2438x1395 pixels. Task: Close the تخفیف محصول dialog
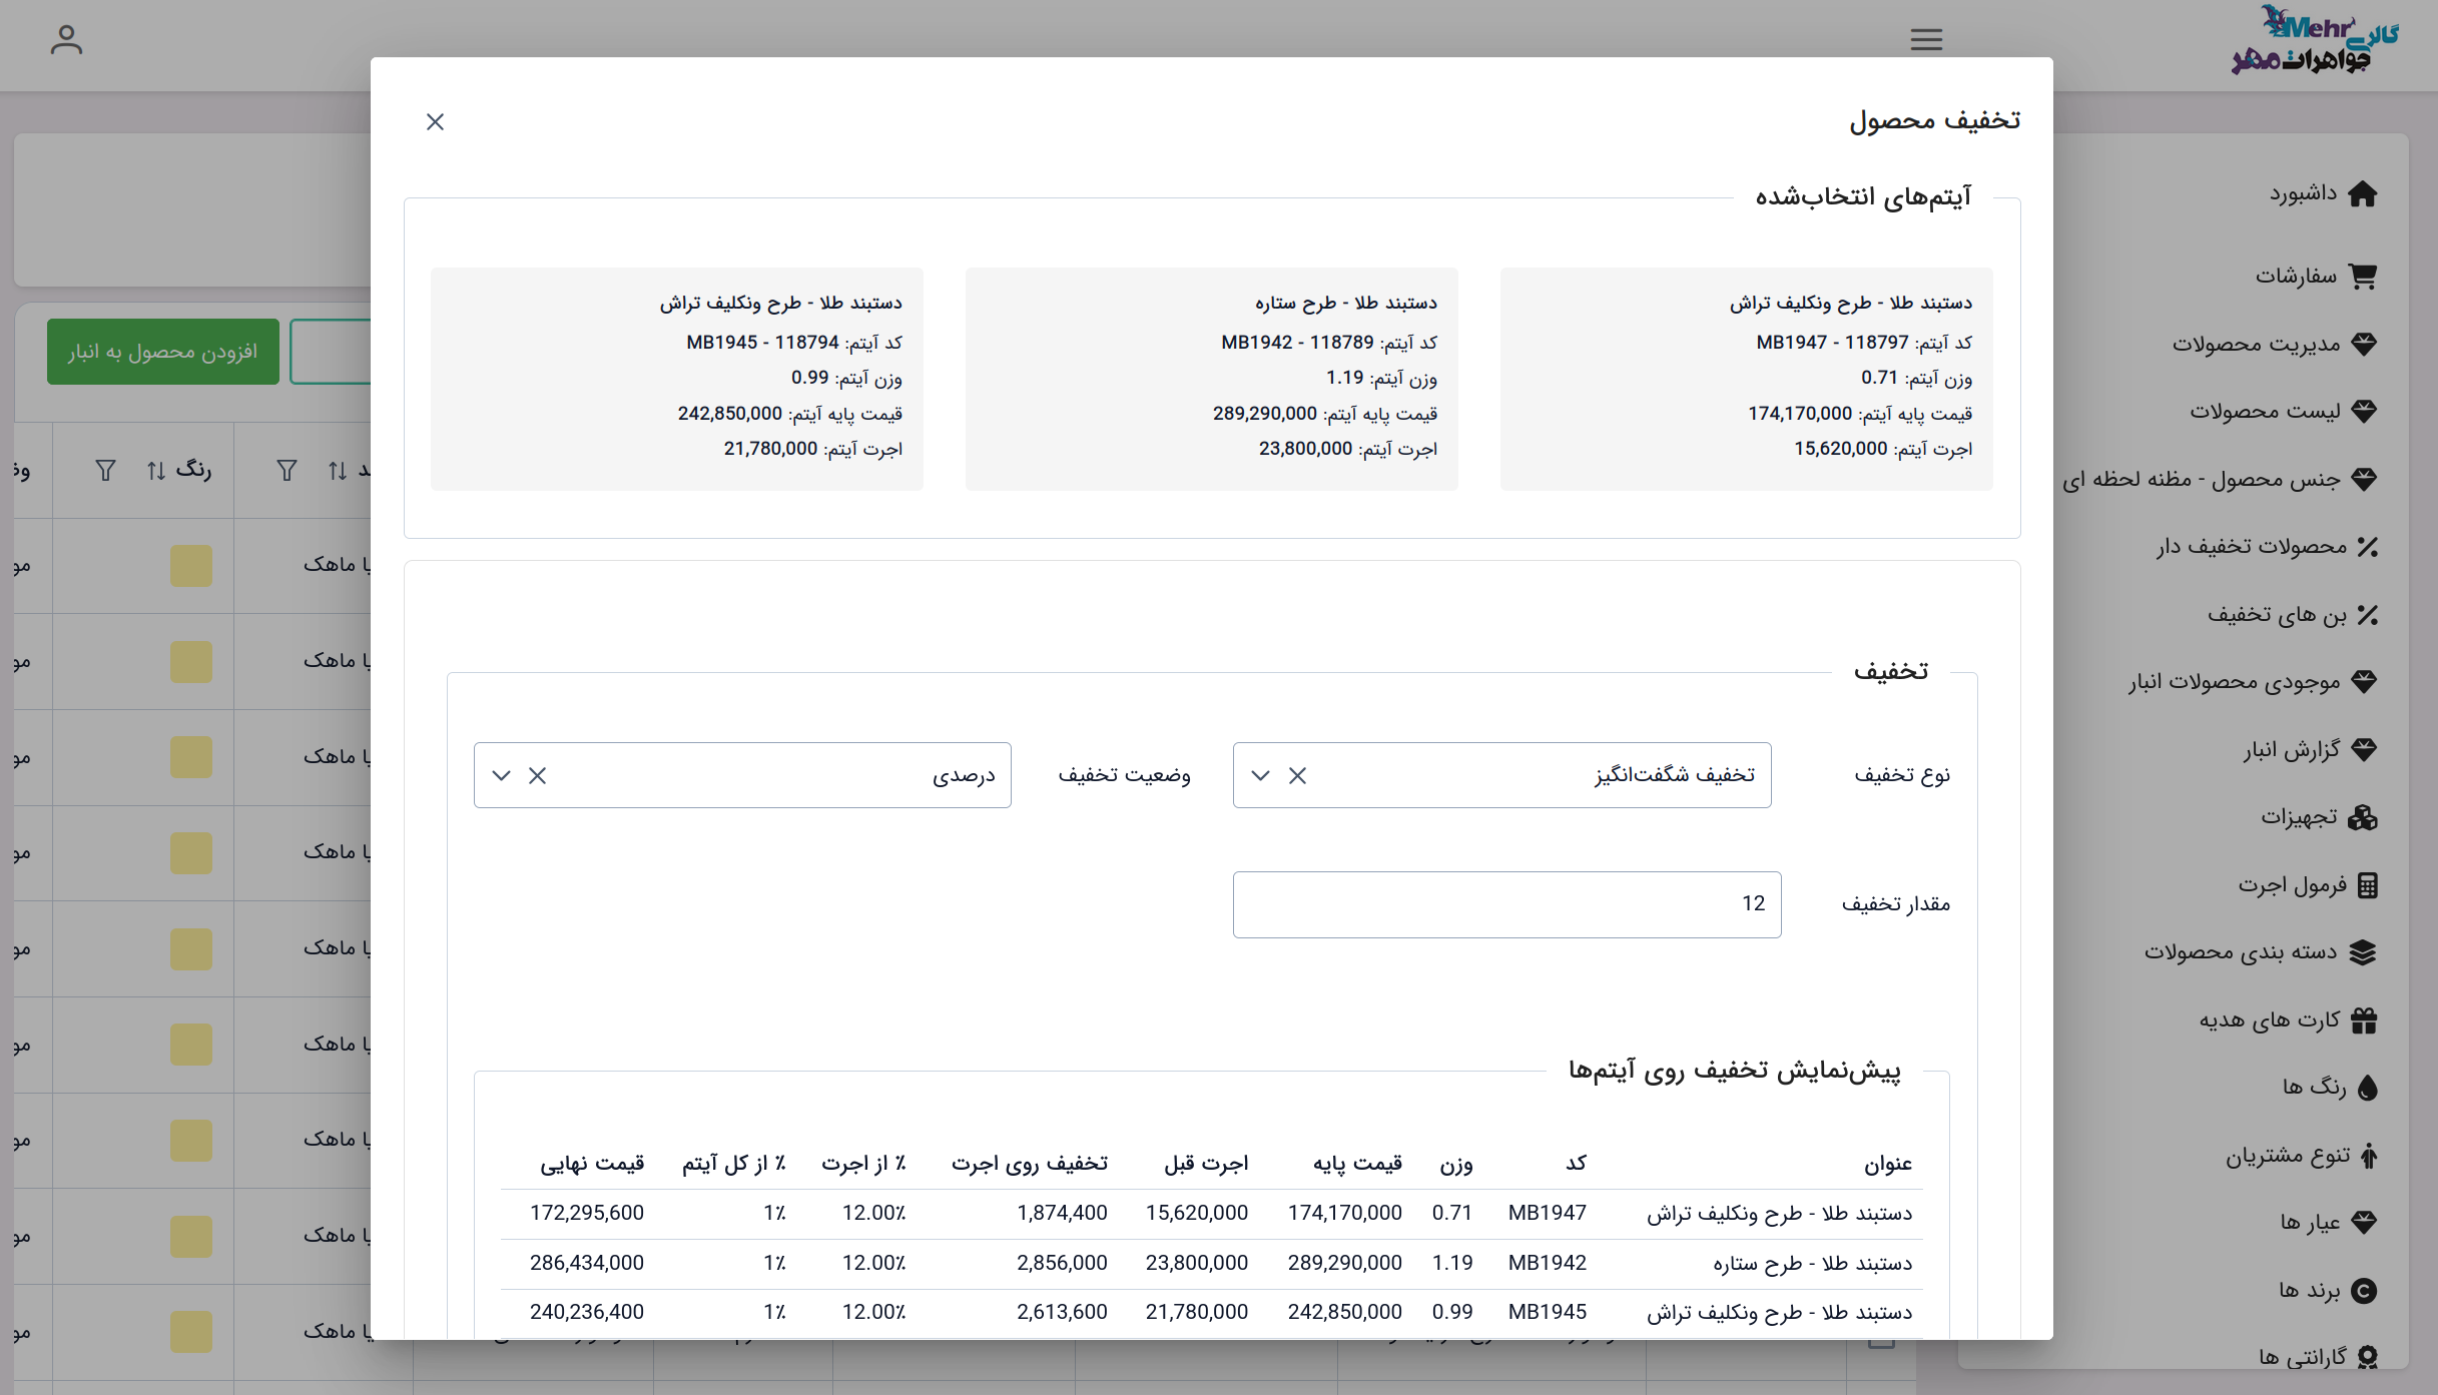(435, 122)
